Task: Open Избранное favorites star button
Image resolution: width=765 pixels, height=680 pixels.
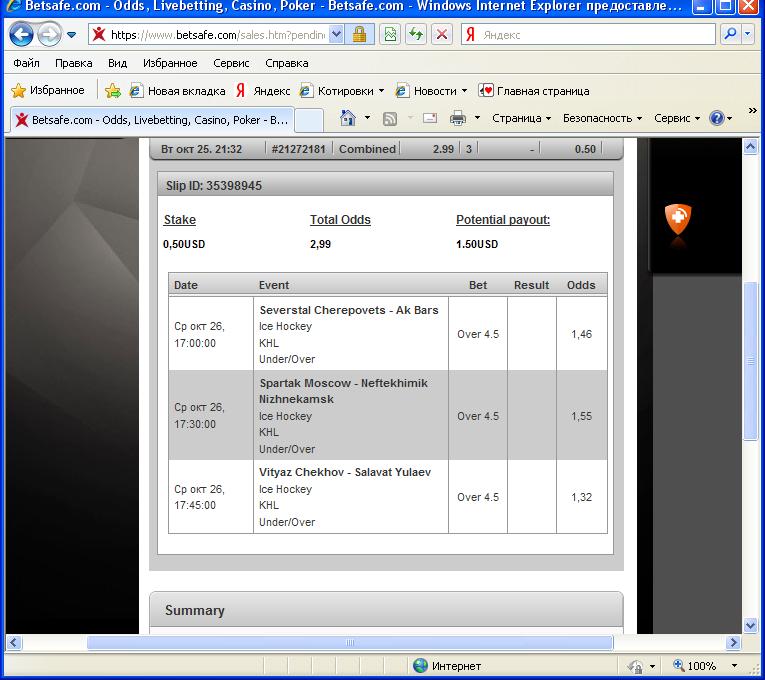Action: 48,90
